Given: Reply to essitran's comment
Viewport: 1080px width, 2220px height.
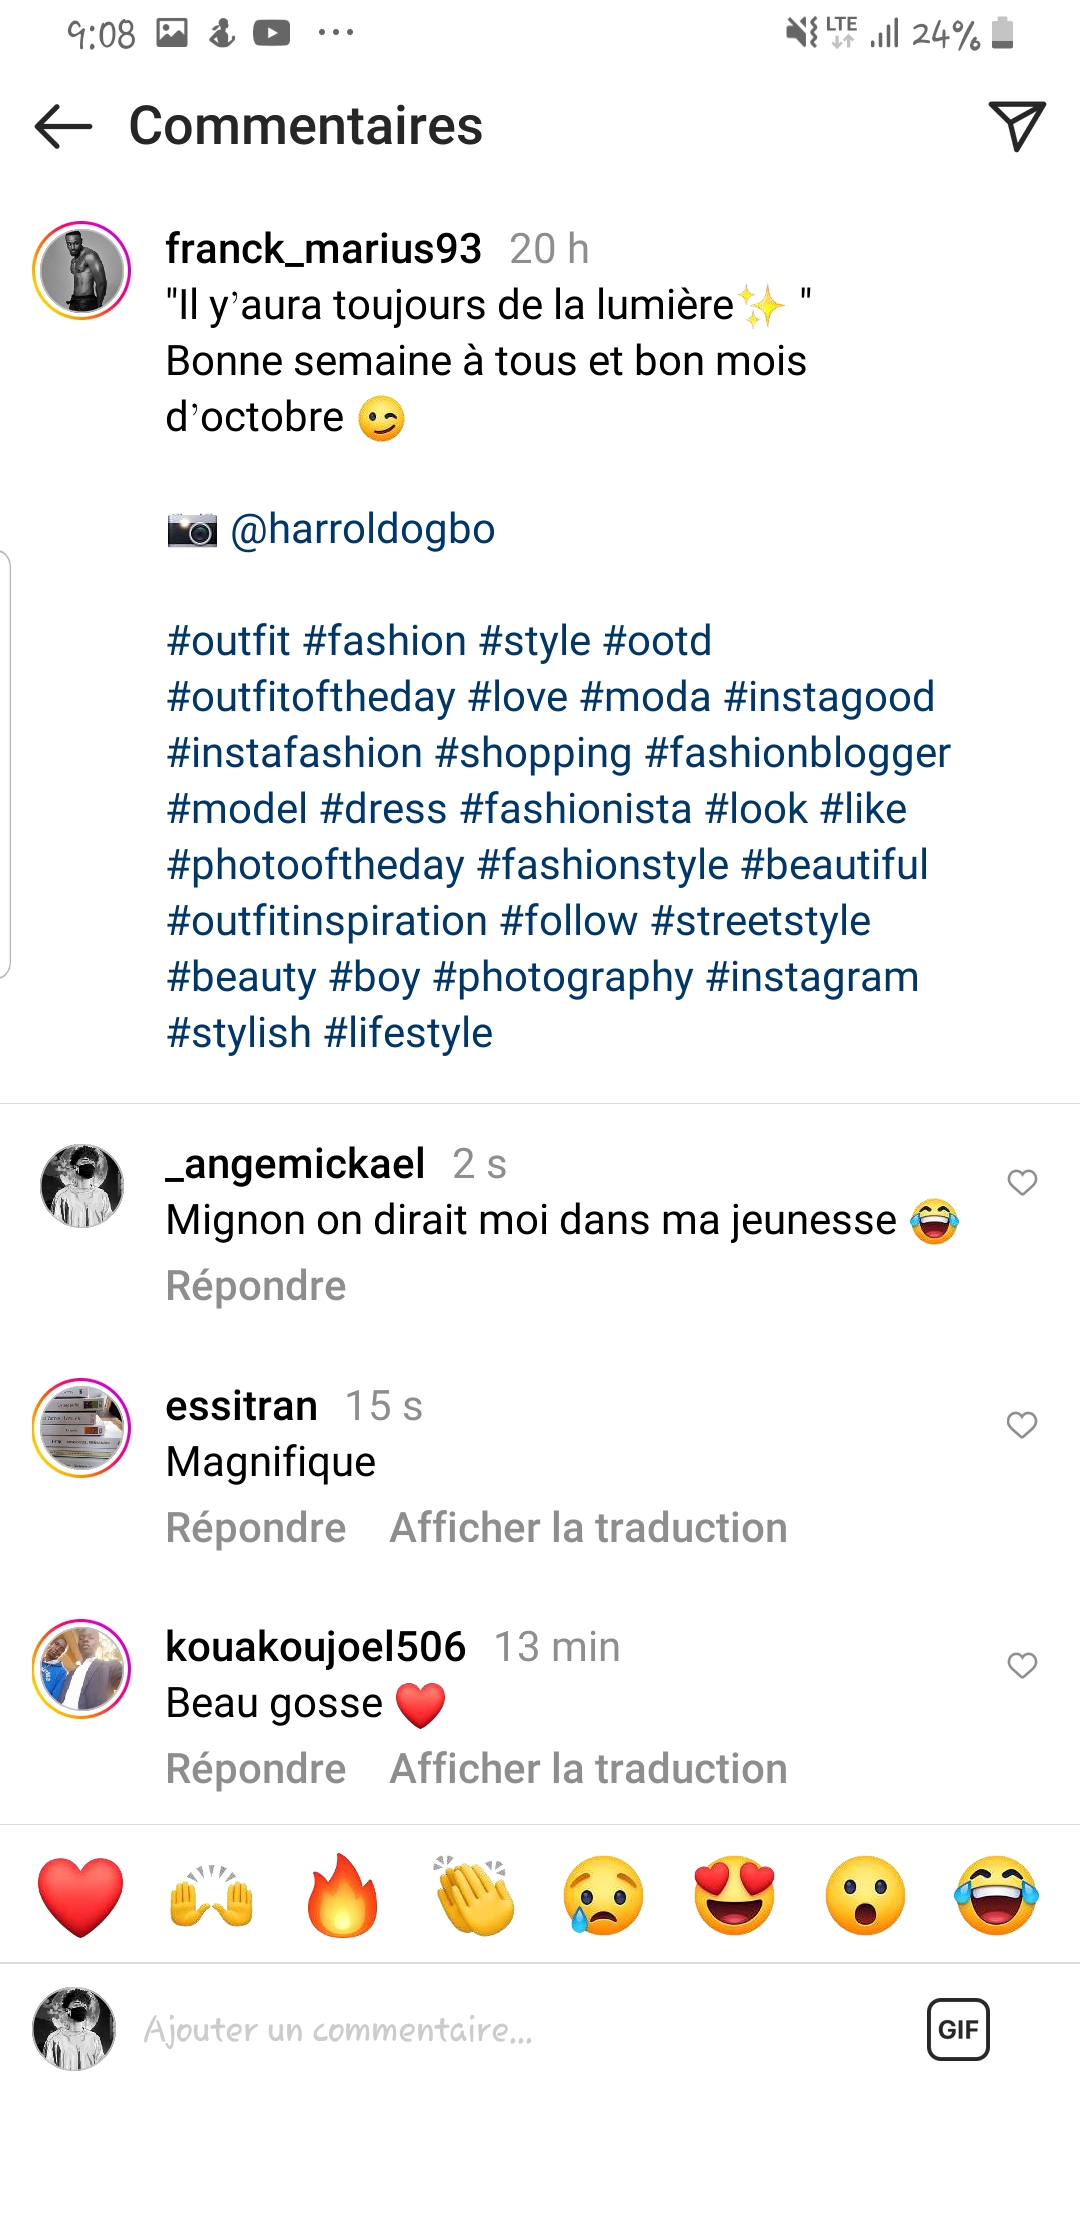Looking at the screenshot, I should click(x=256, y=1528).
